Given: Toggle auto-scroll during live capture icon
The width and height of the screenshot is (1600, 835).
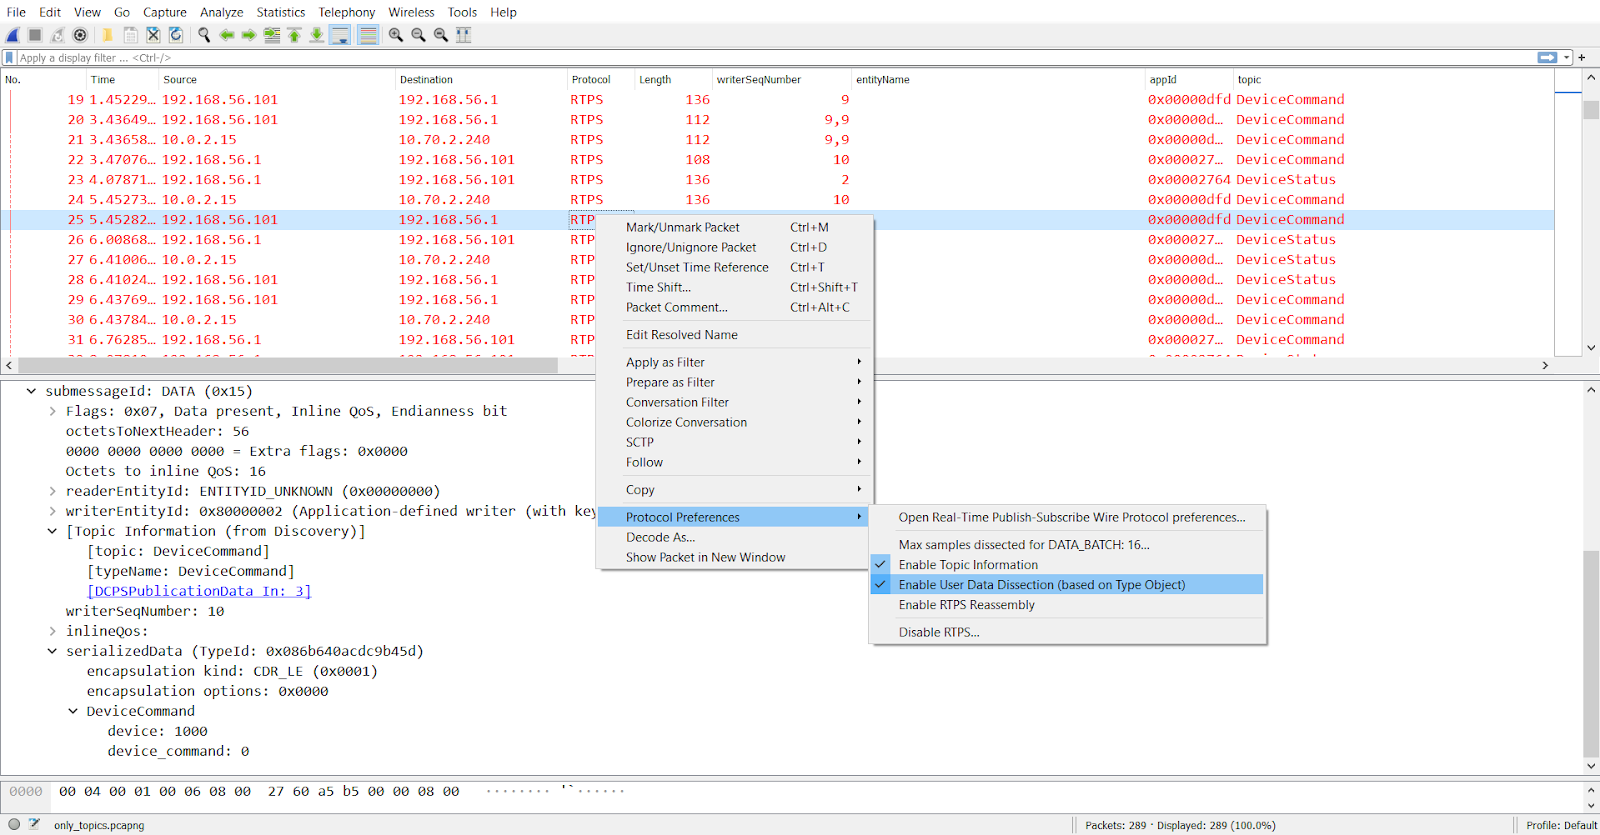Looking at the screenshot, I should click(x=340, y=35).
